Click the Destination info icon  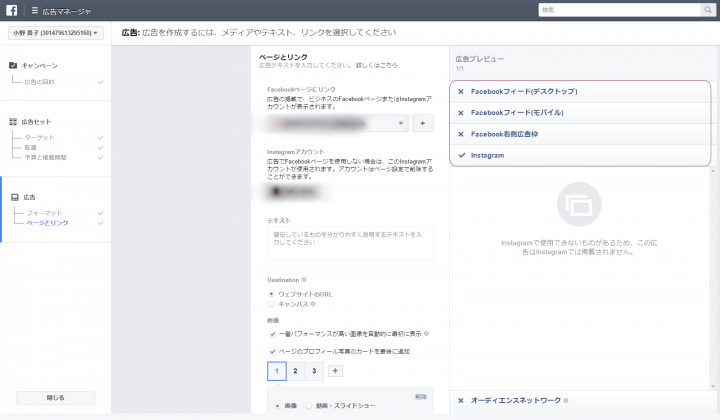(x=304, y=280)
